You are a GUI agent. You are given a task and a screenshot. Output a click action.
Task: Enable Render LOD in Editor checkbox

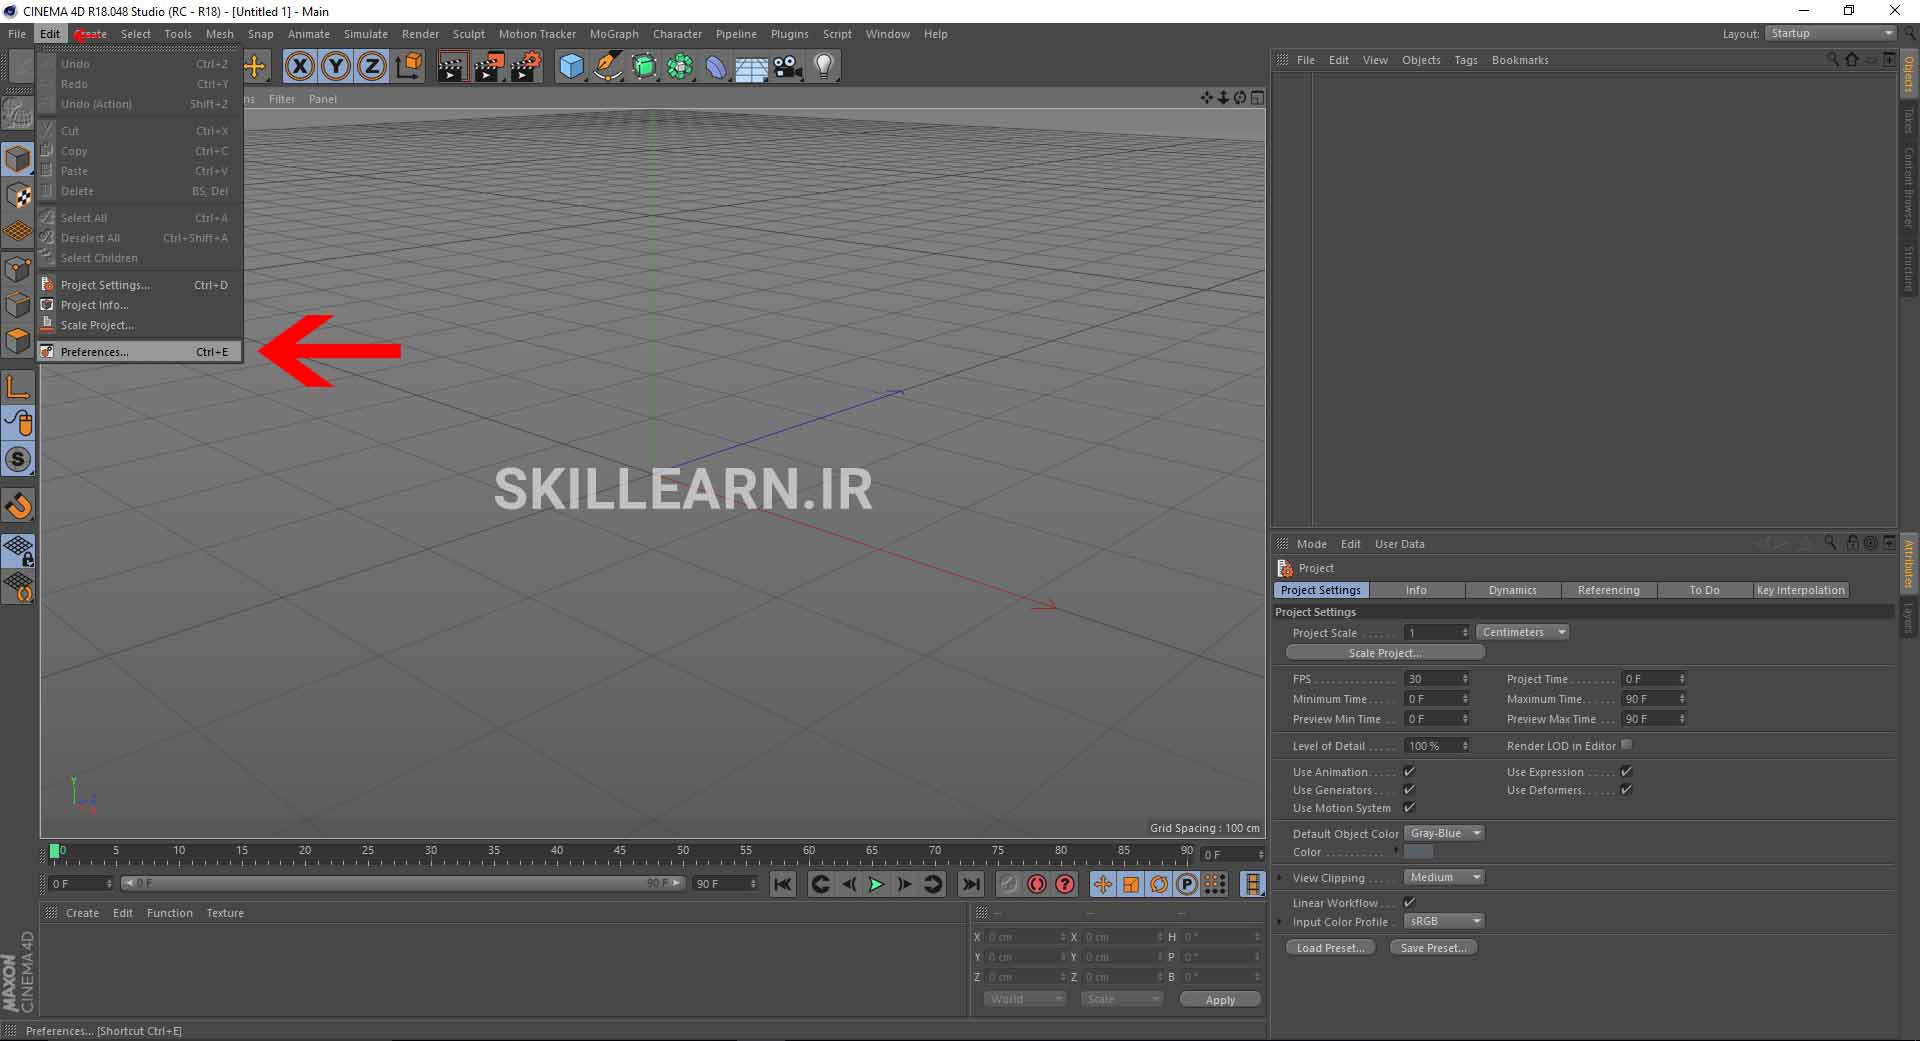1626,744
